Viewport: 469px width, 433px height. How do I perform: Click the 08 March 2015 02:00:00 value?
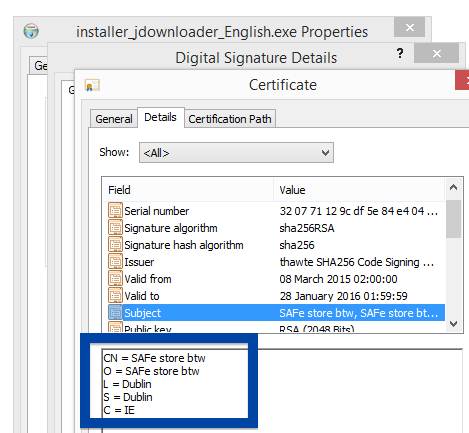[338, 279]
